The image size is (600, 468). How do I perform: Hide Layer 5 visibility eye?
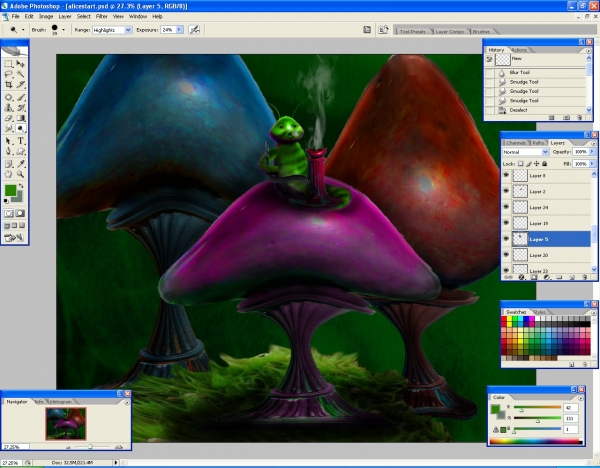pyautogui.click(x=506, y=239)
